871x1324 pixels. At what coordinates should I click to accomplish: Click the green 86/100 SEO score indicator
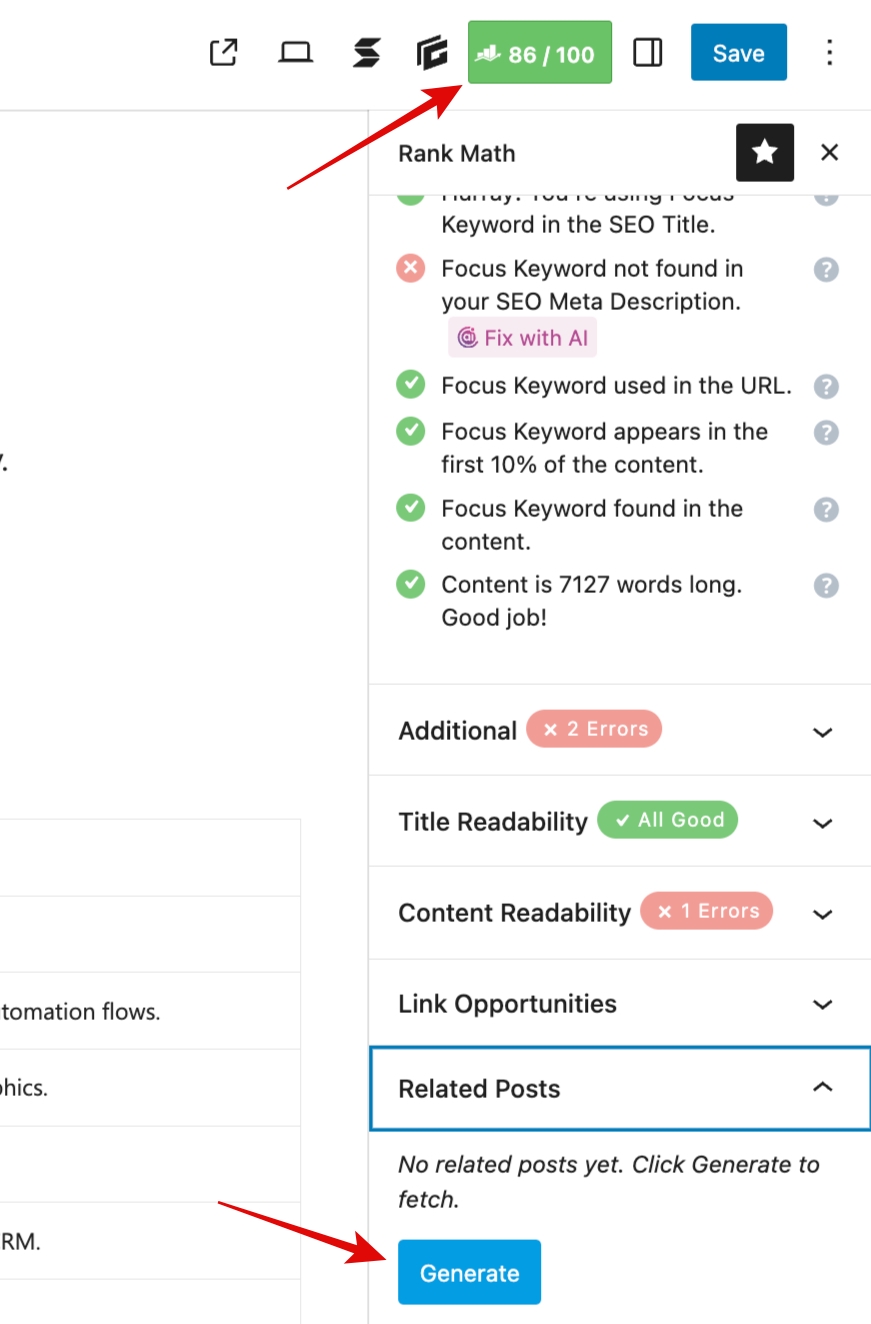(539, 52)
